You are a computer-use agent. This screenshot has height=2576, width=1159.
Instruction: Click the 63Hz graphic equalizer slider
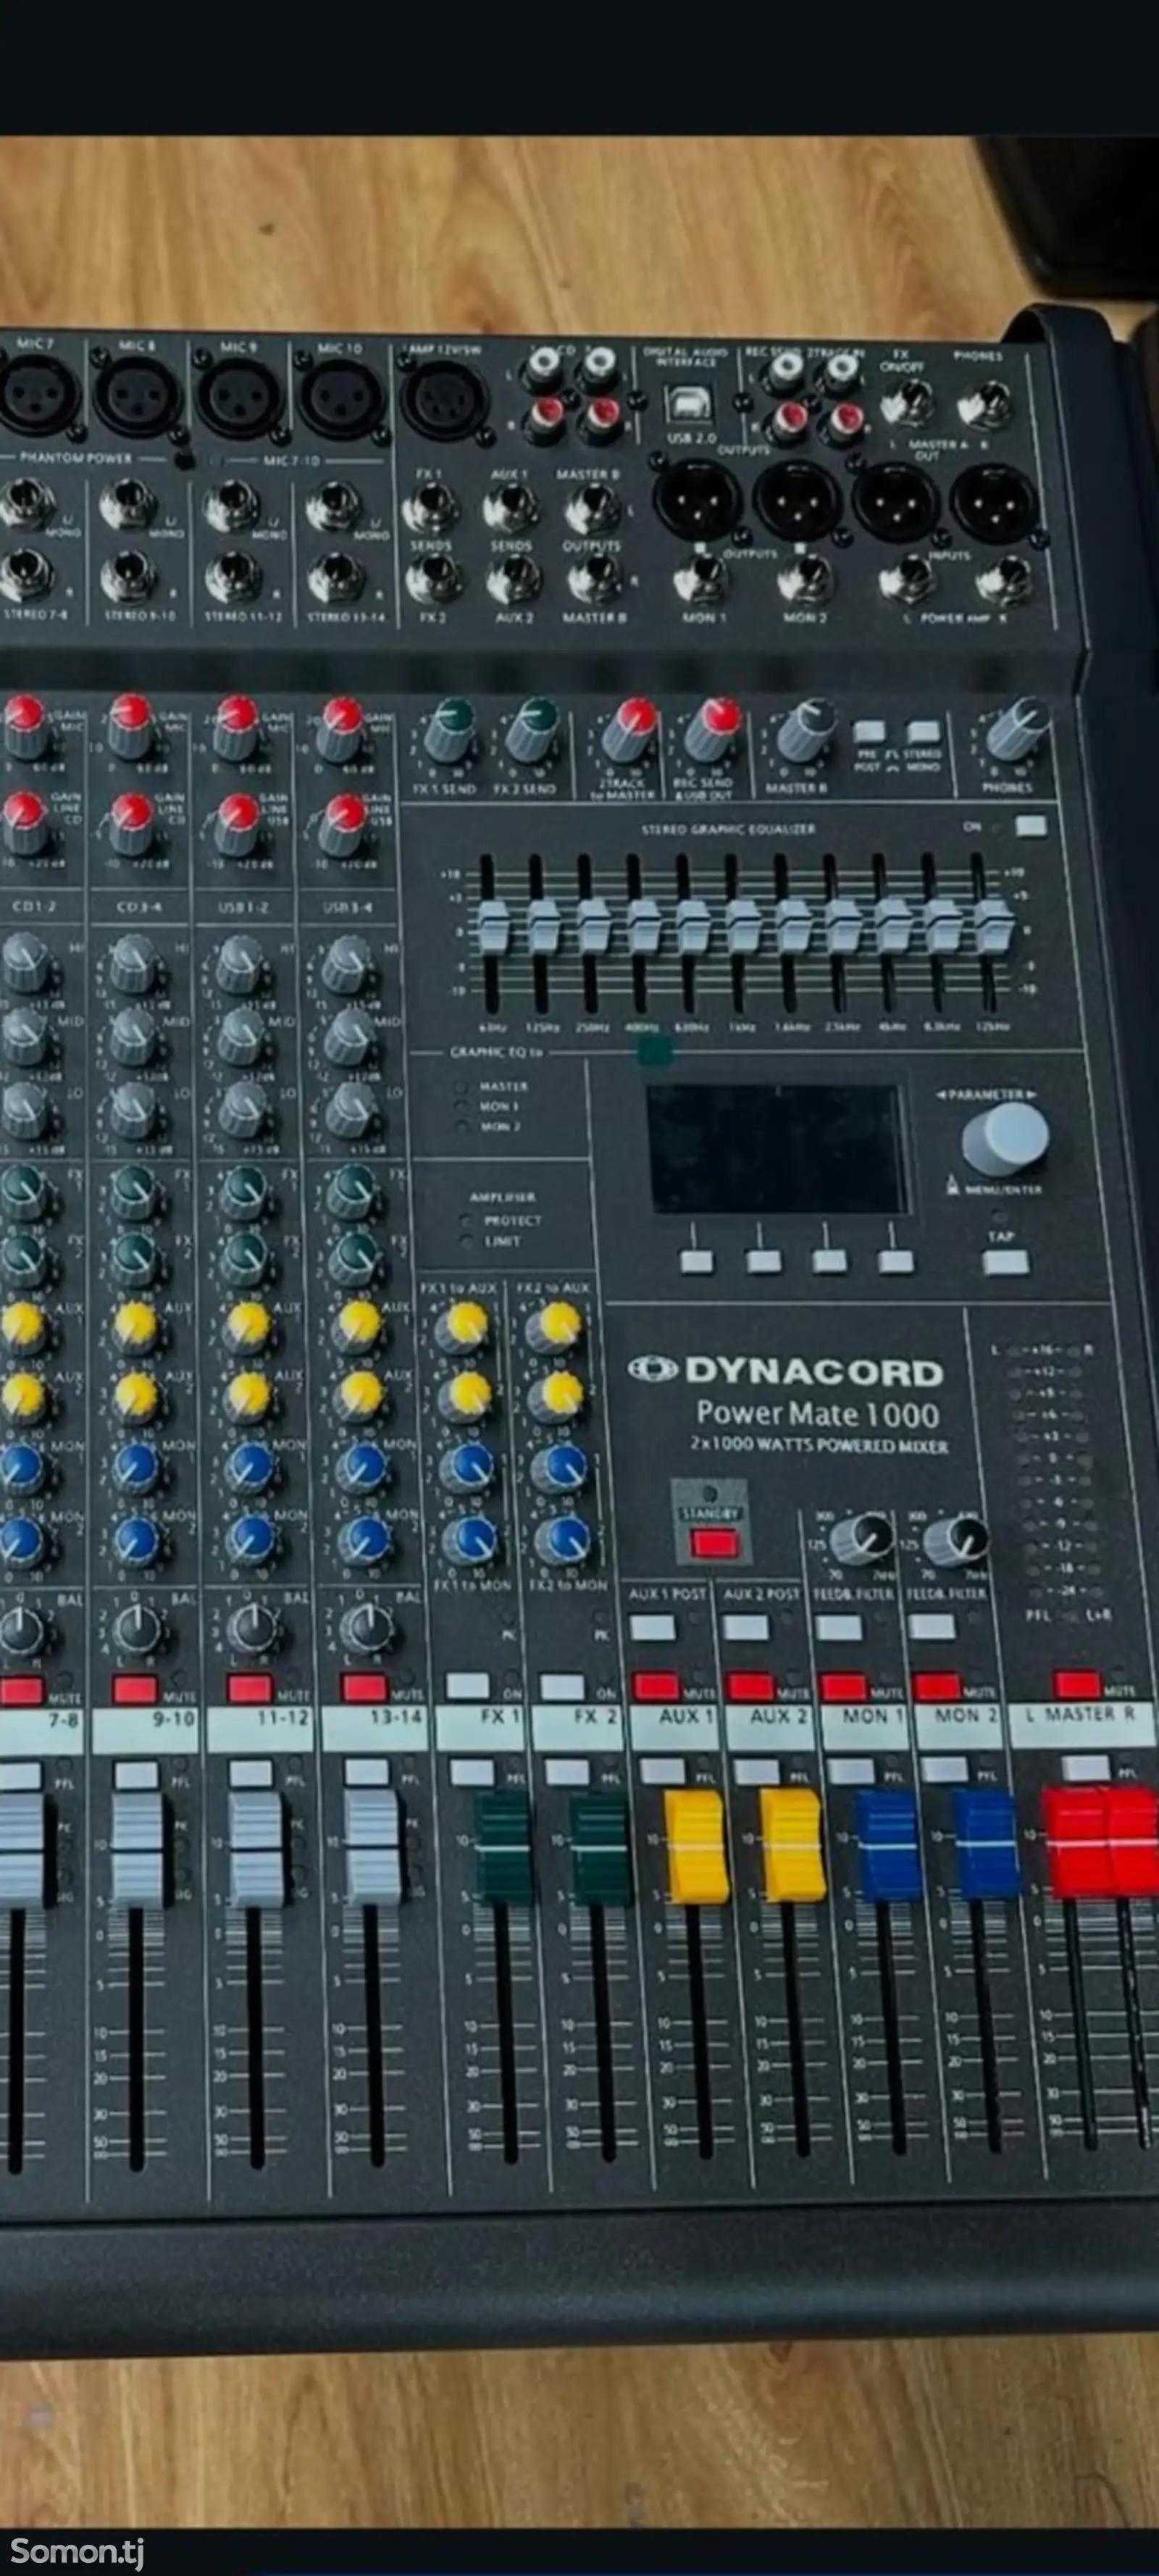492,926
